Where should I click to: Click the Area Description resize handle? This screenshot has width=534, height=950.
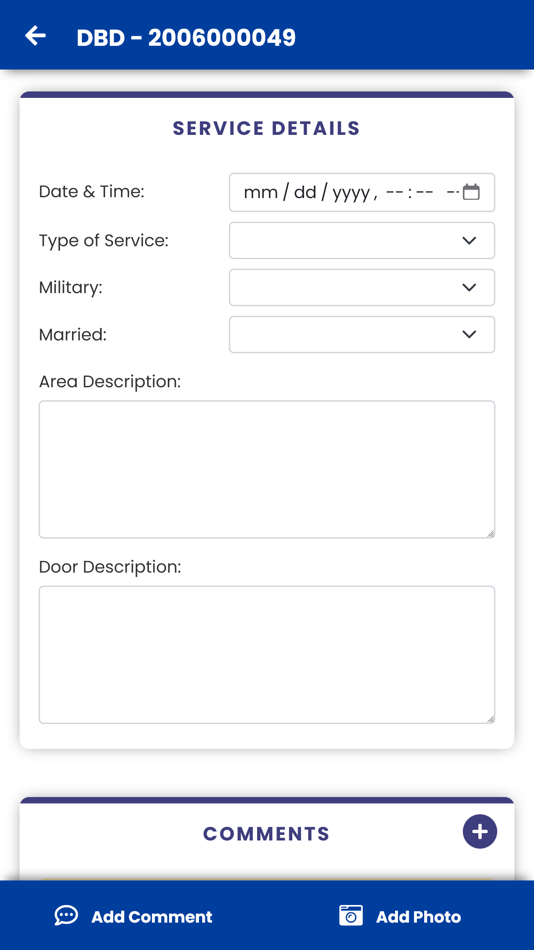[490, 534]
